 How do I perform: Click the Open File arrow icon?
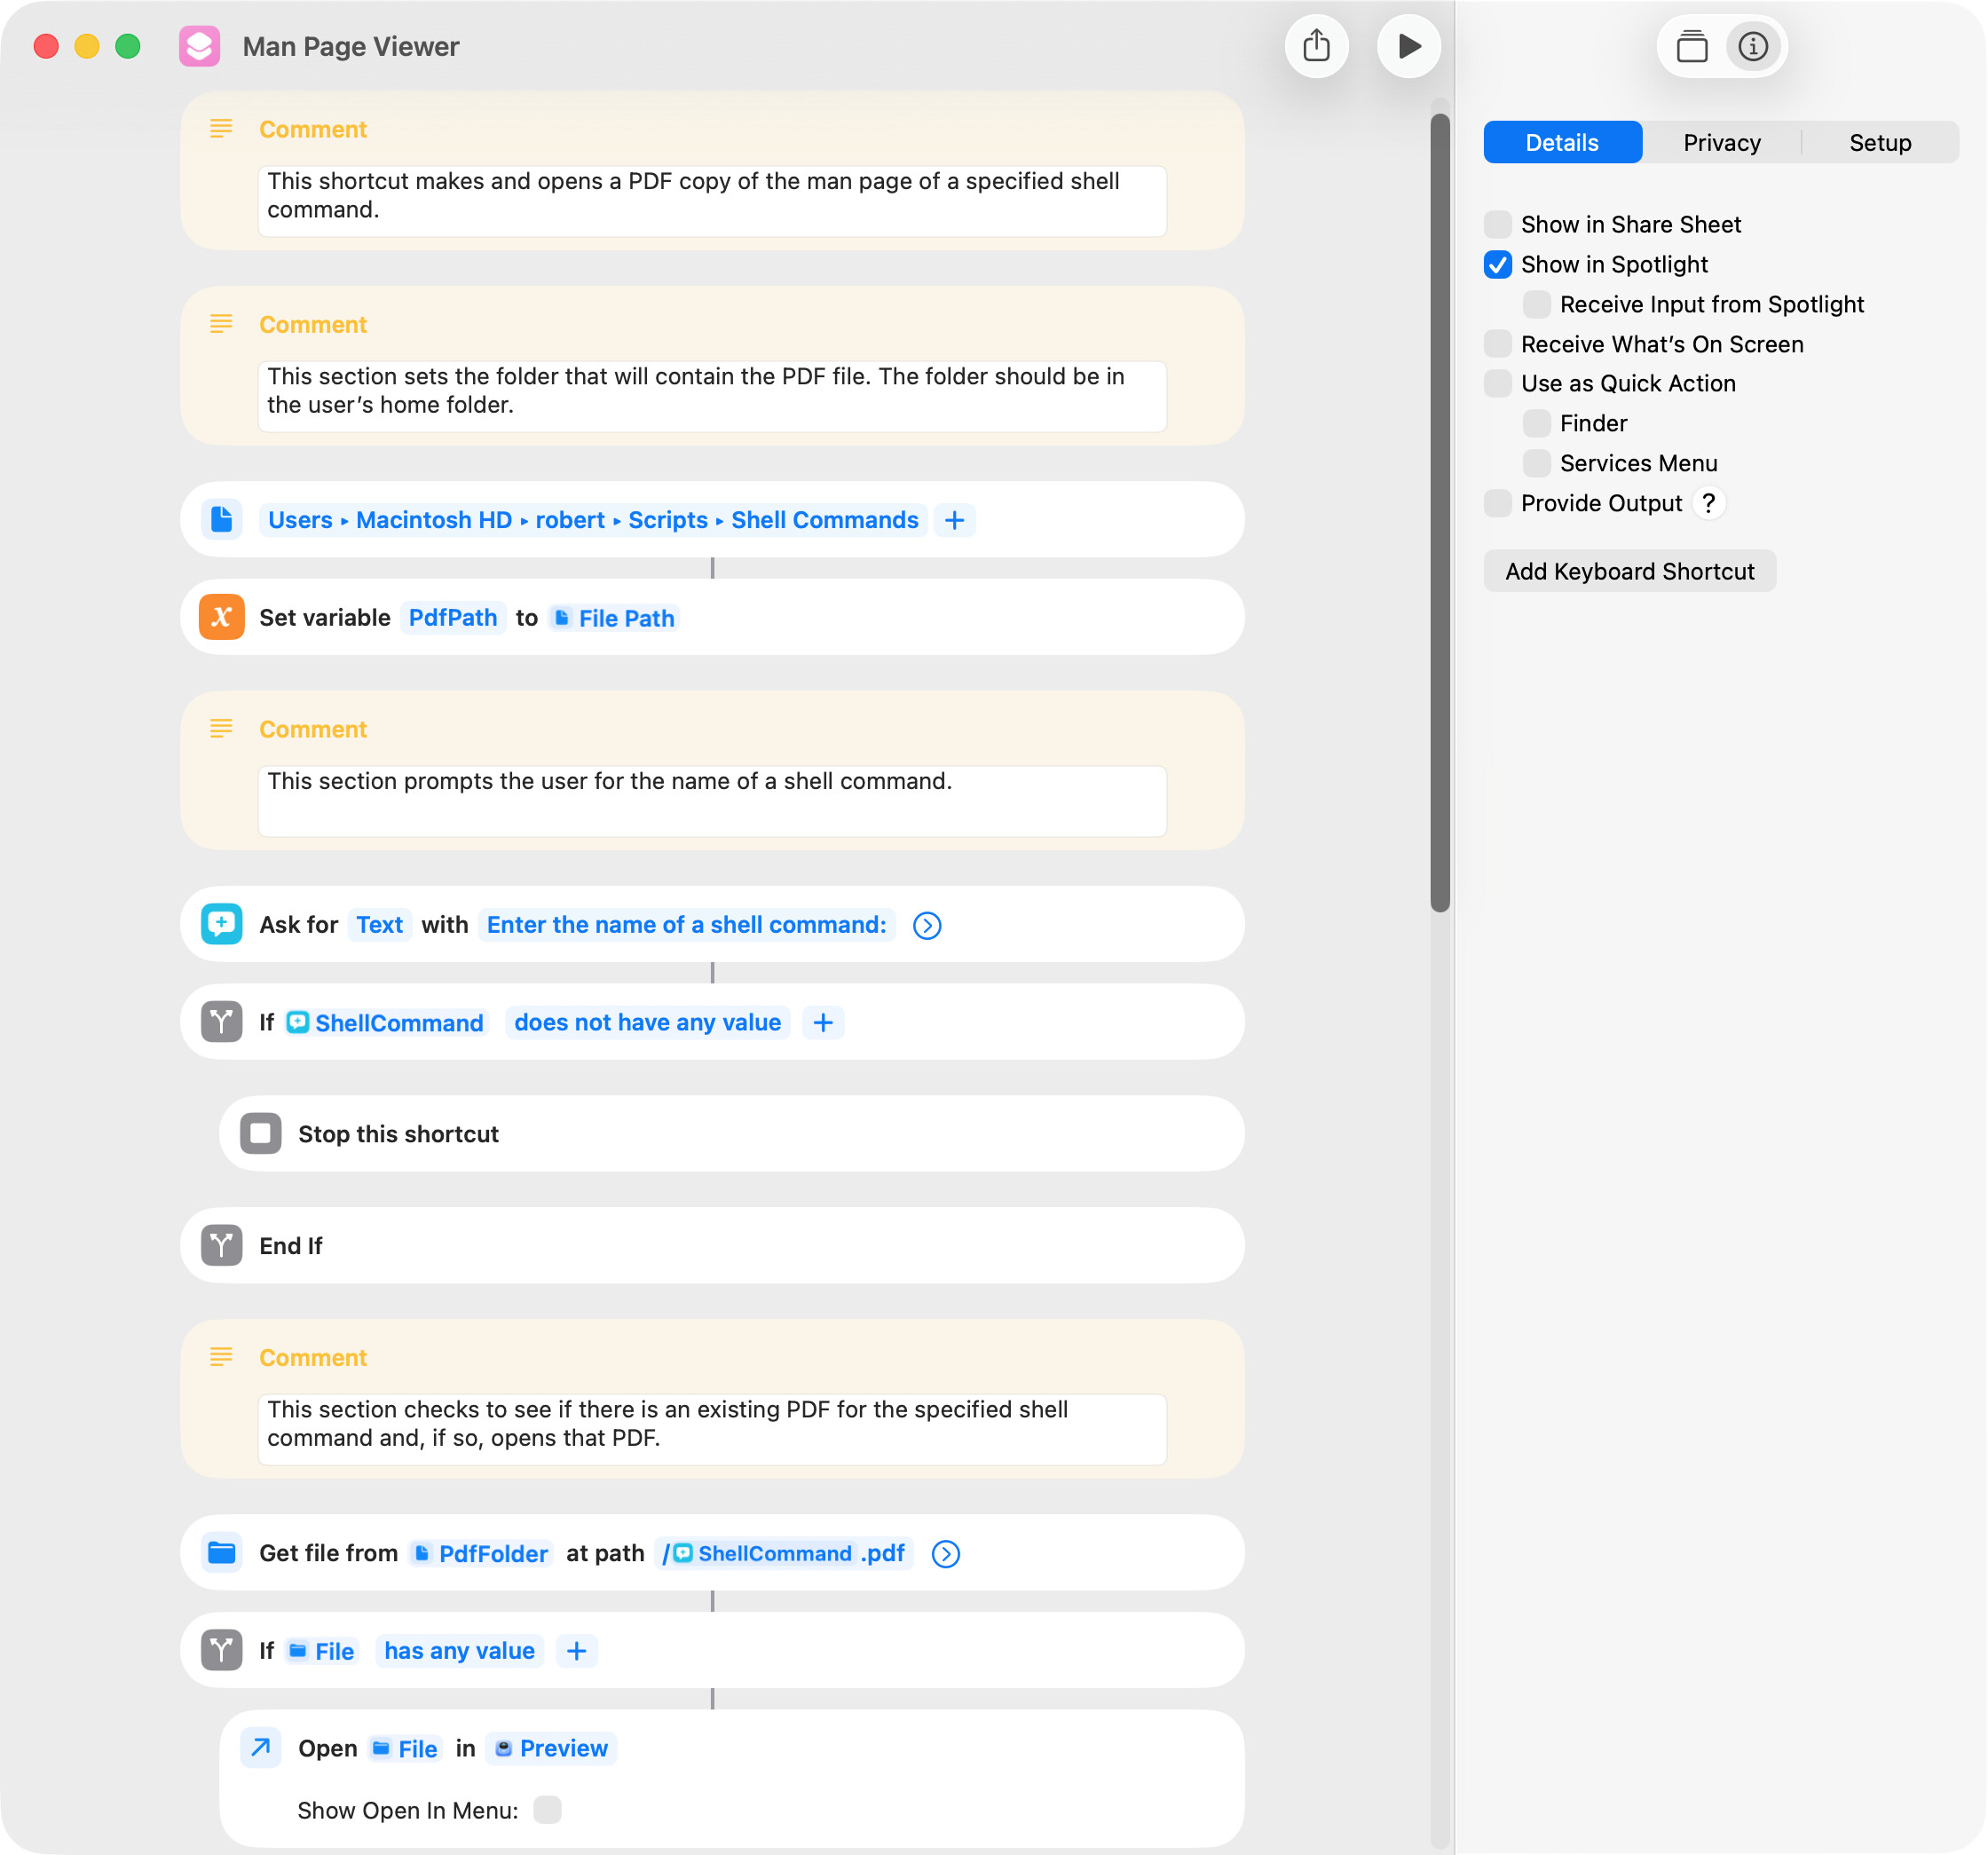[260, 1747]
